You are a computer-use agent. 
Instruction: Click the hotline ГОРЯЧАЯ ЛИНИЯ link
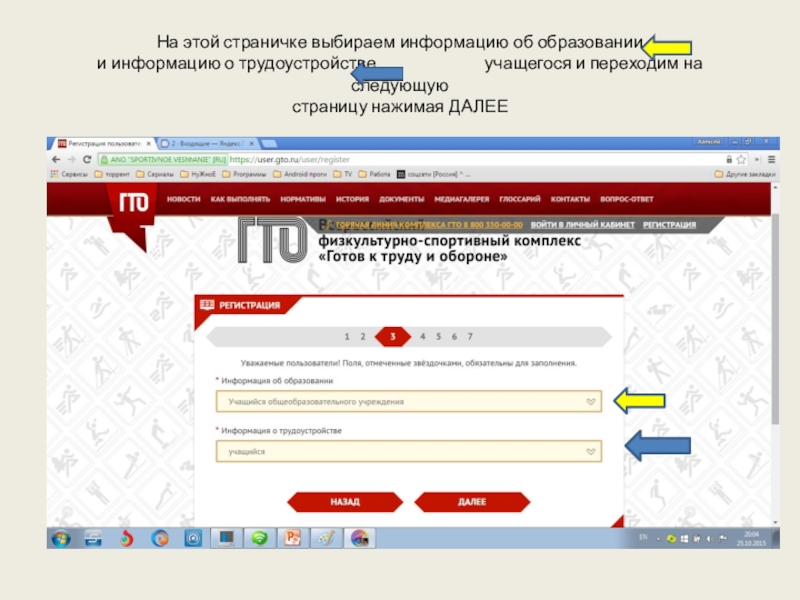click(x=429, y=224)
